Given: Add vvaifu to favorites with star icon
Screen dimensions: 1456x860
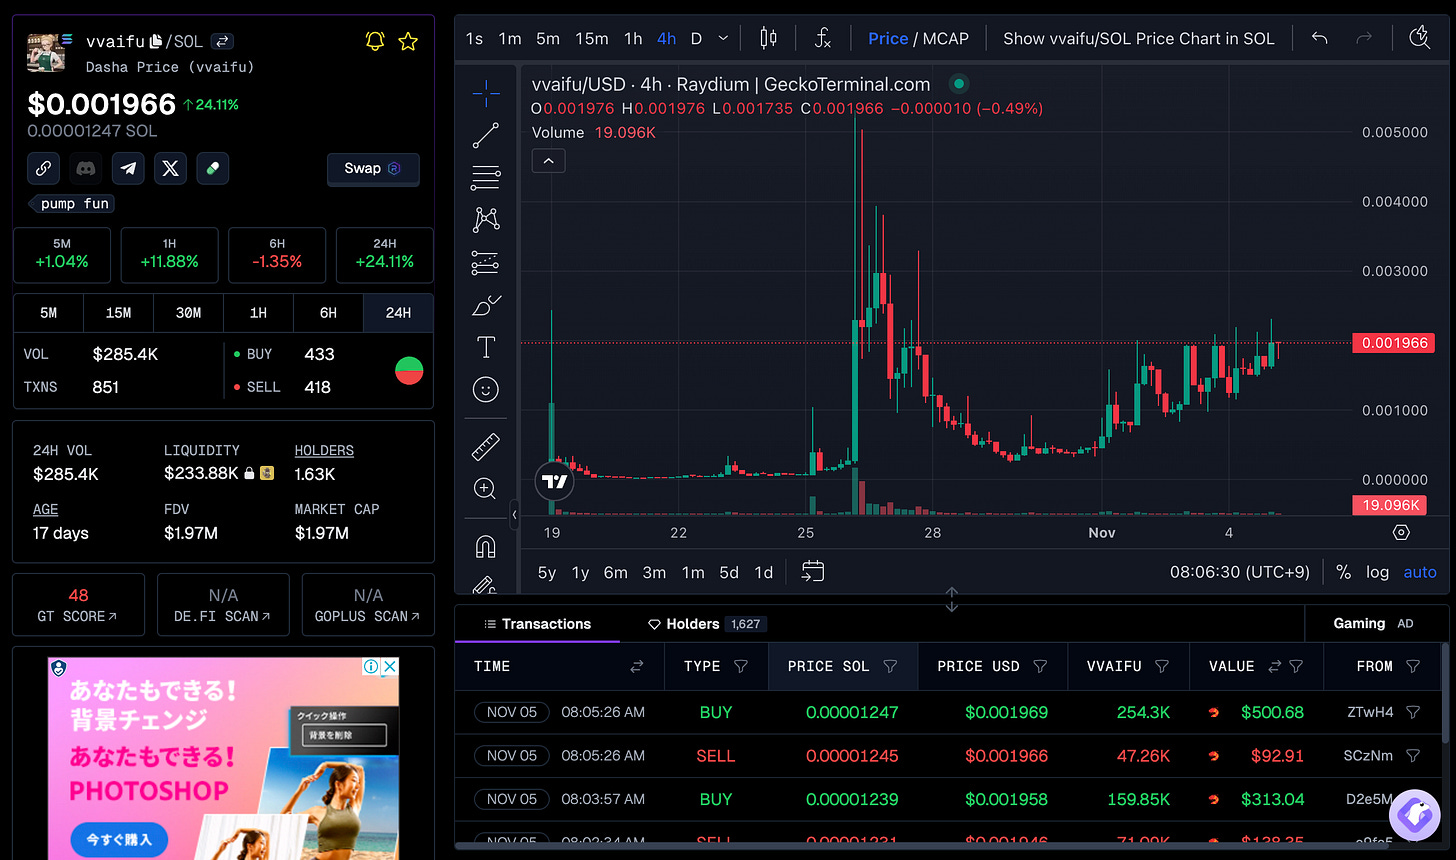Looking at the screenshot, I should 408,41.
